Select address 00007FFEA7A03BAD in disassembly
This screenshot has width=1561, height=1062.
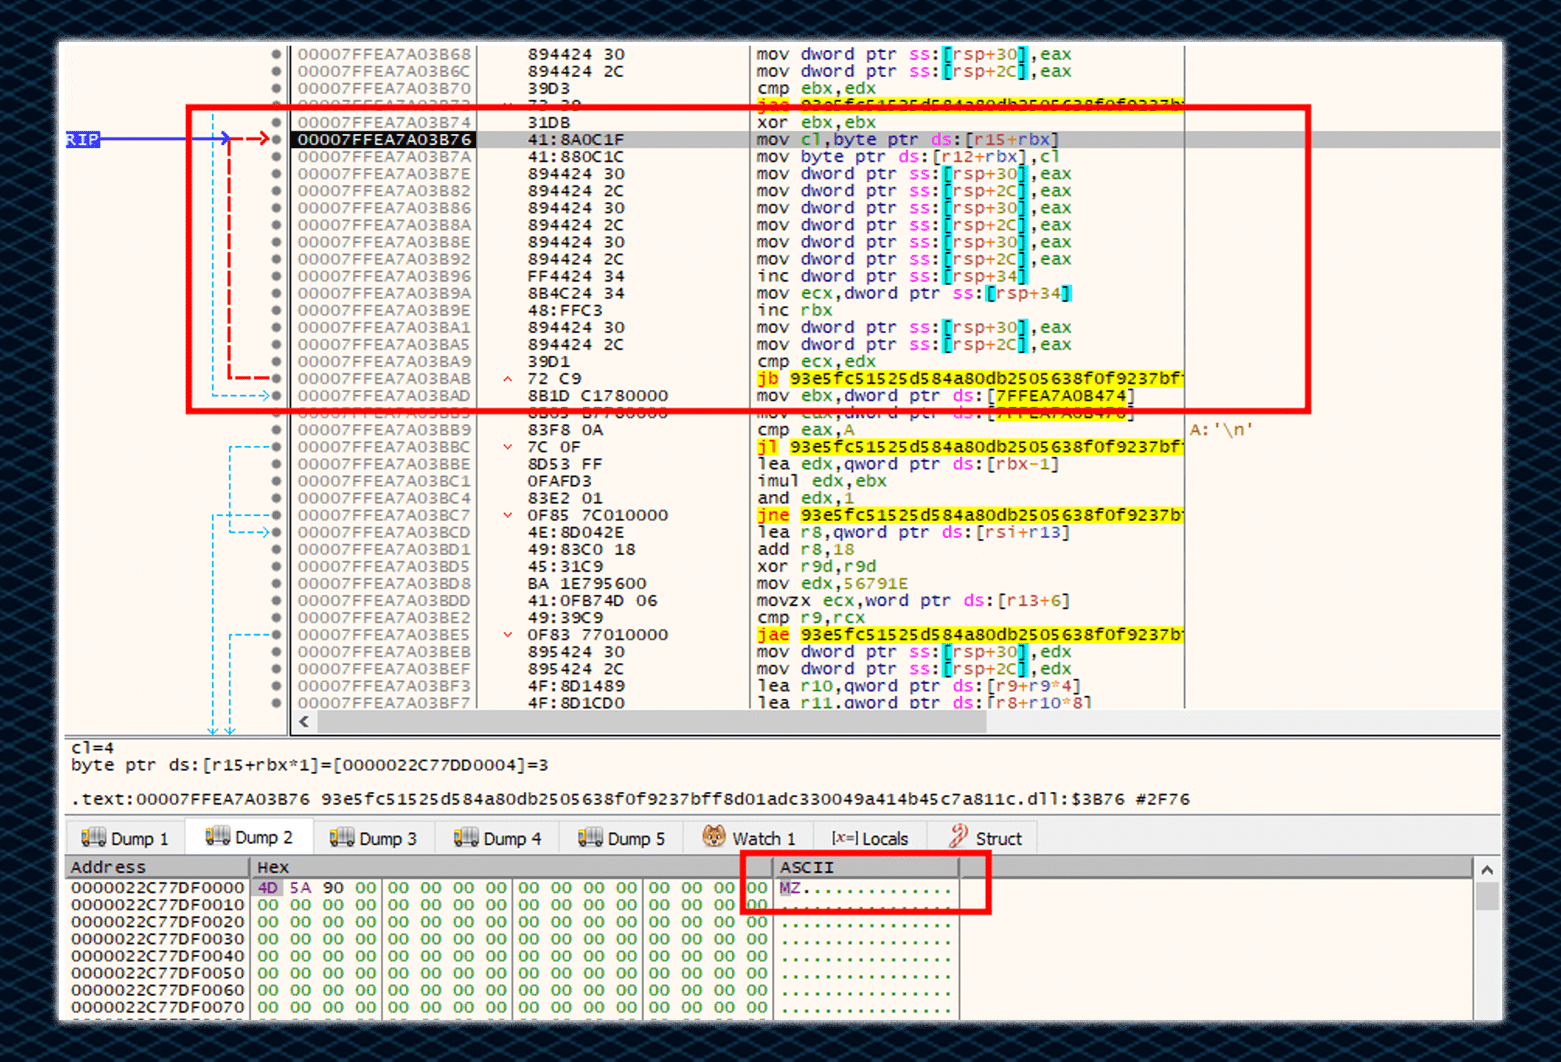(384, 396)
